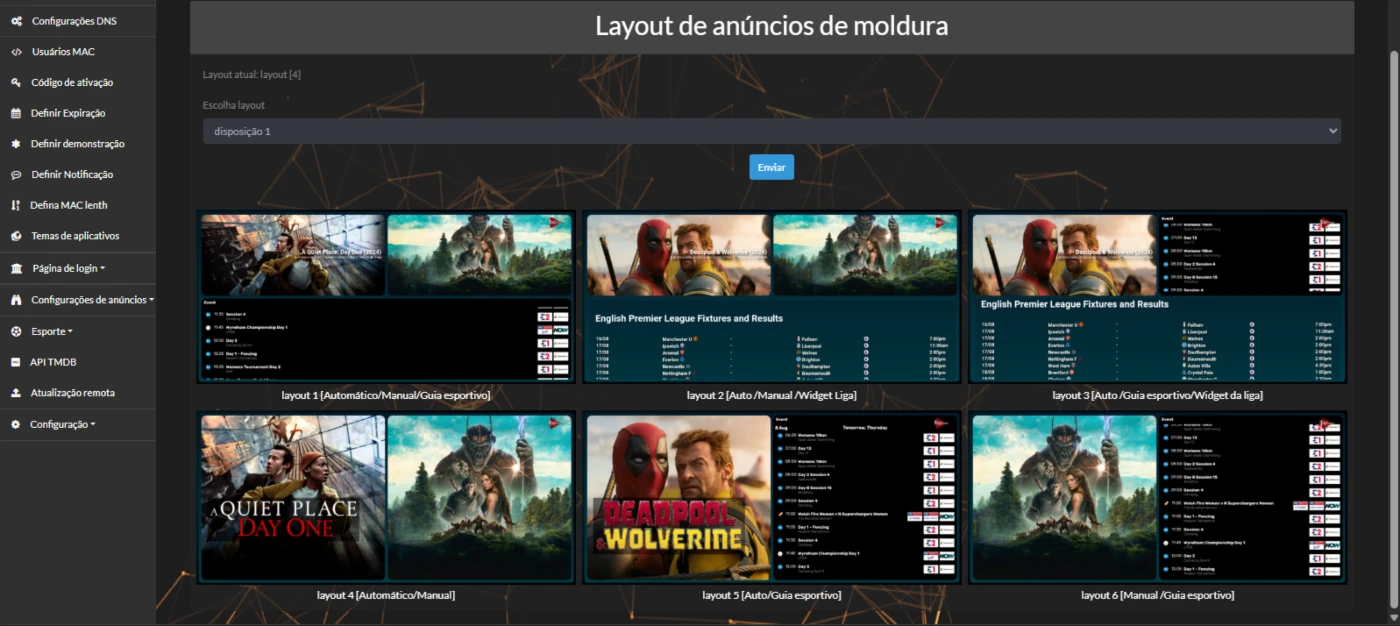Click the layout 3 preview thumbnail
The height and width of the screenshot is (626, 1400).
point(1158,297)
